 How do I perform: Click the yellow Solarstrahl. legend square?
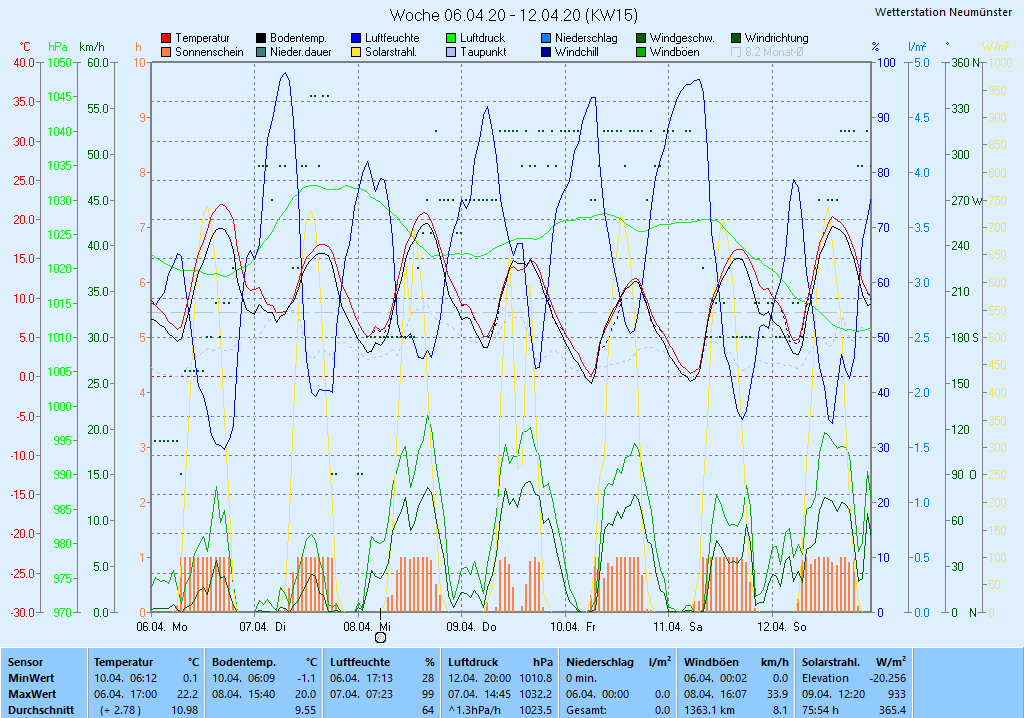tap(357, 52)
